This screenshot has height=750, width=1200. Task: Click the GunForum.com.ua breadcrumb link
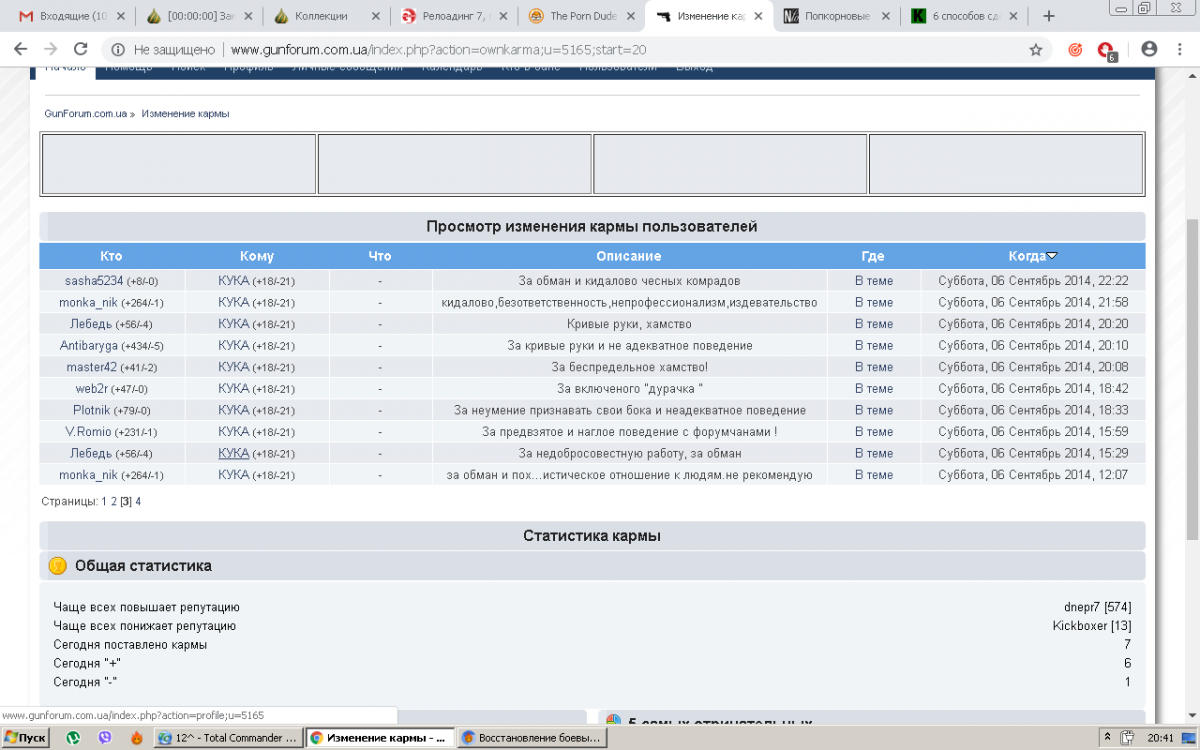coord(85,114)
